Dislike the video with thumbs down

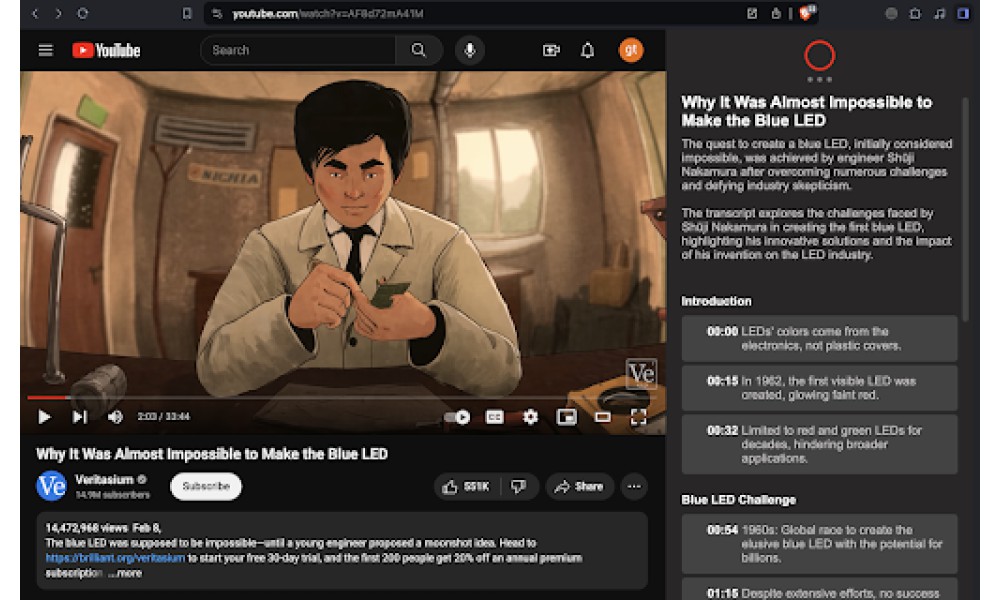point(518,487)
